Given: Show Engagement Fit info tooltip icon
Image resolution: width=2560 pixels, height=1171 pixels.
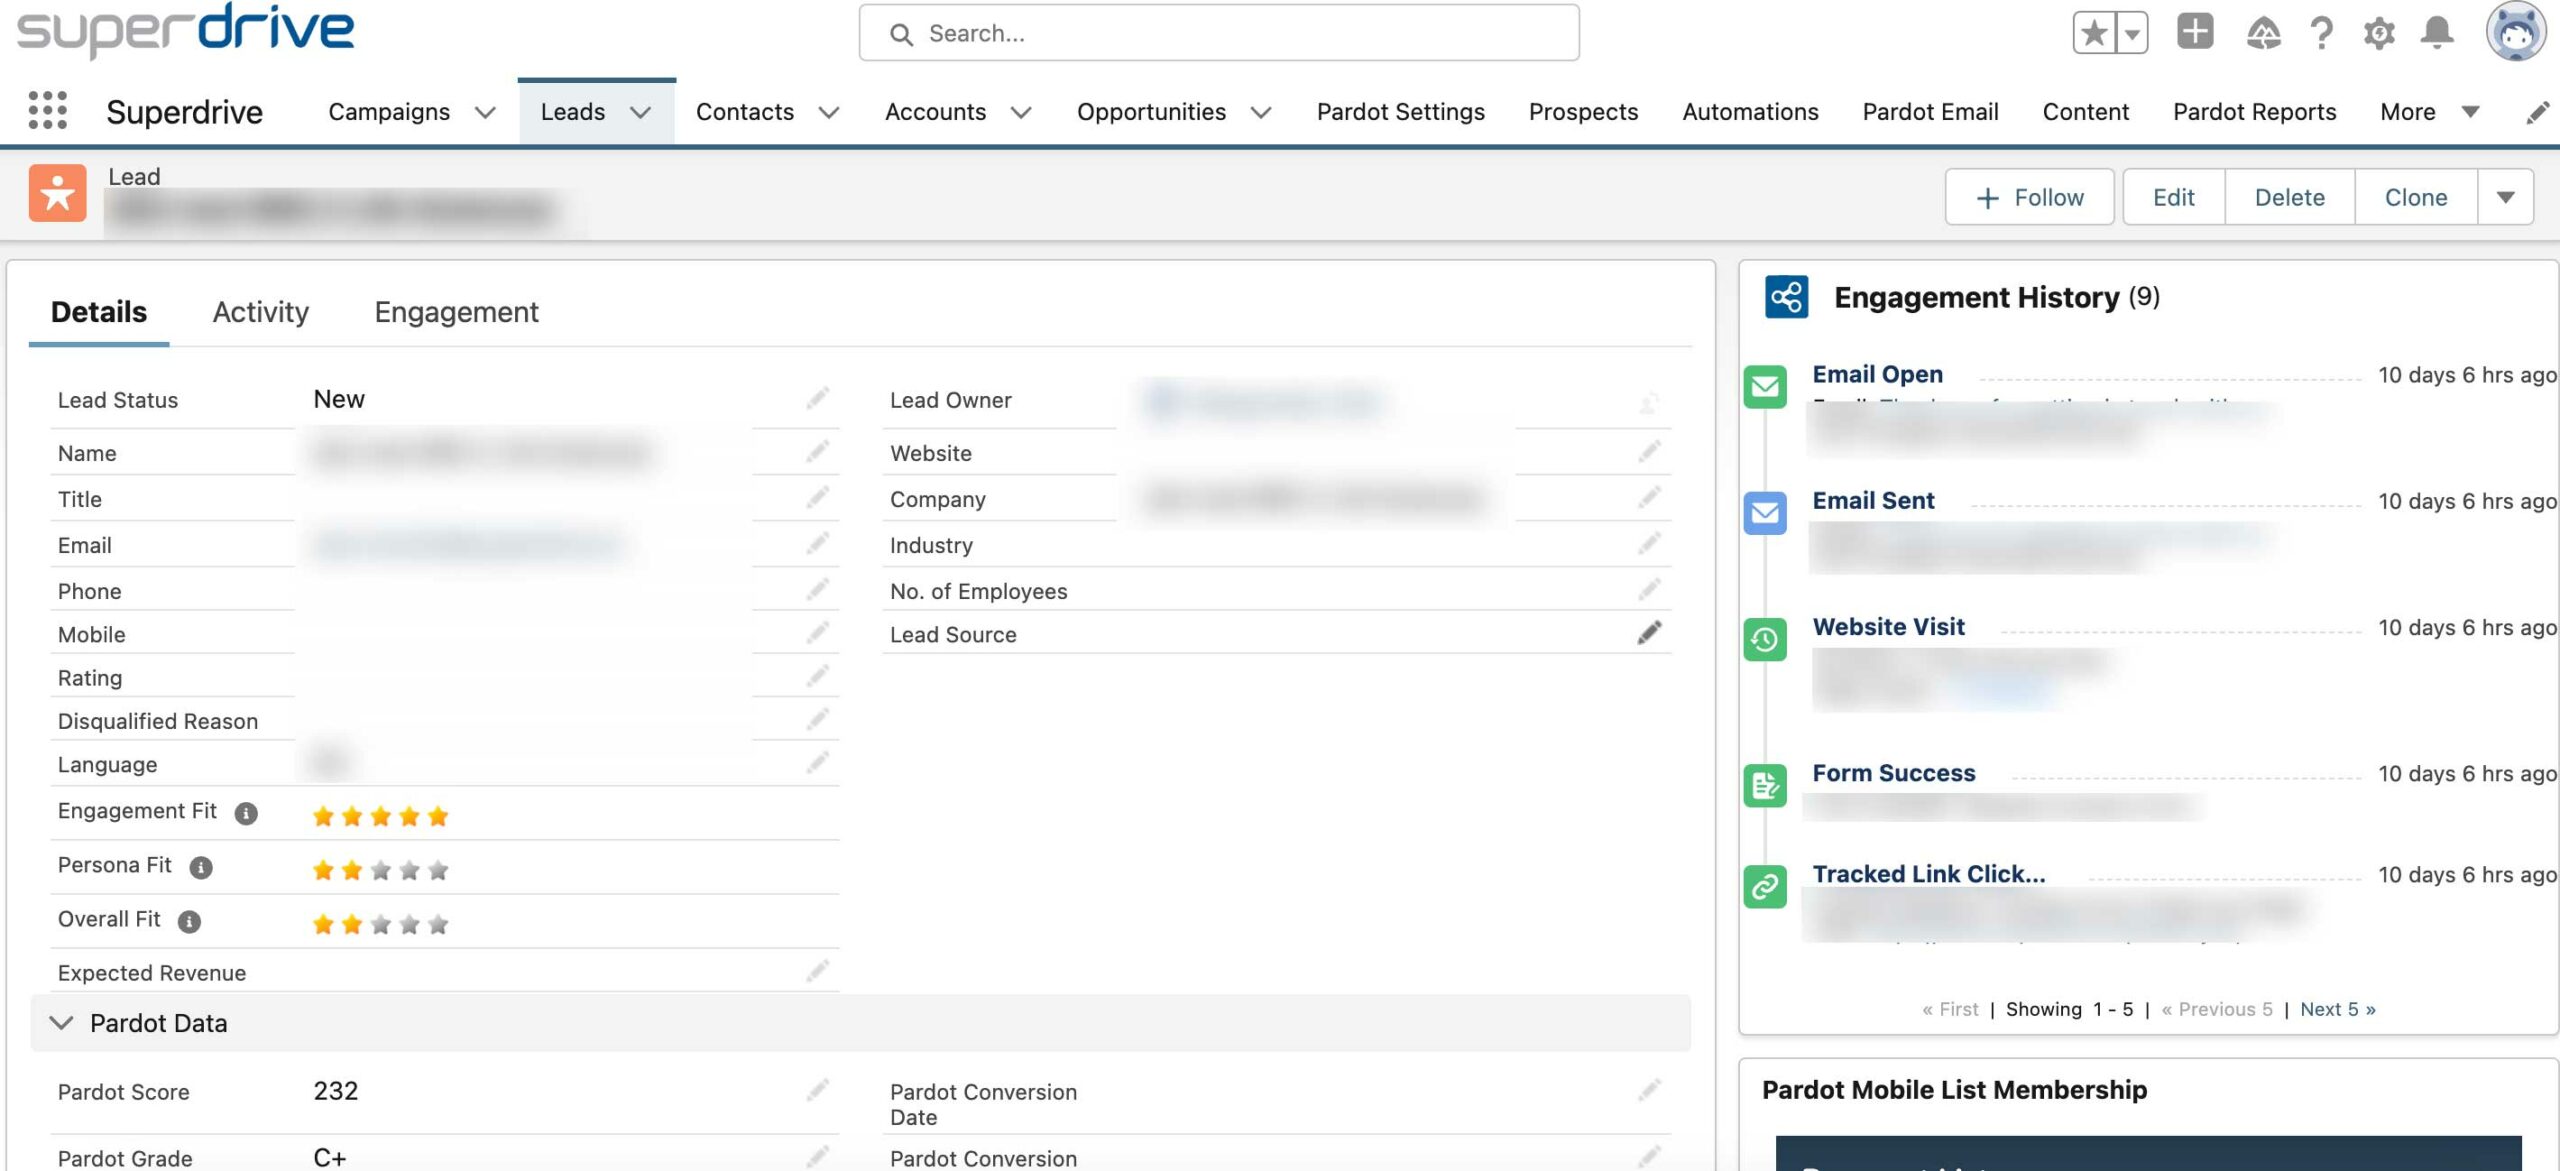Looking at the screenshot, I should click(x=246, y=813).
